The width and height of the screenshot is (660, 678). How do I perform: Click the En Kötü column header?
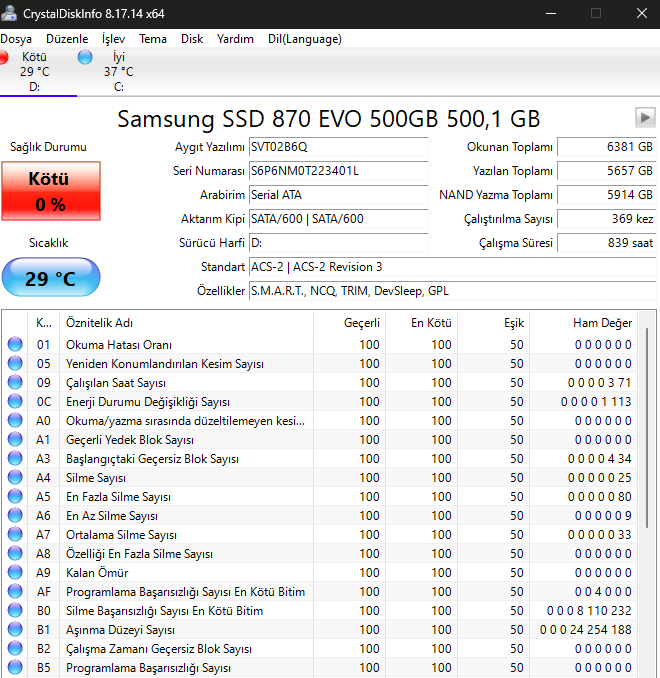pyautogui.click(x=422, y=323)
